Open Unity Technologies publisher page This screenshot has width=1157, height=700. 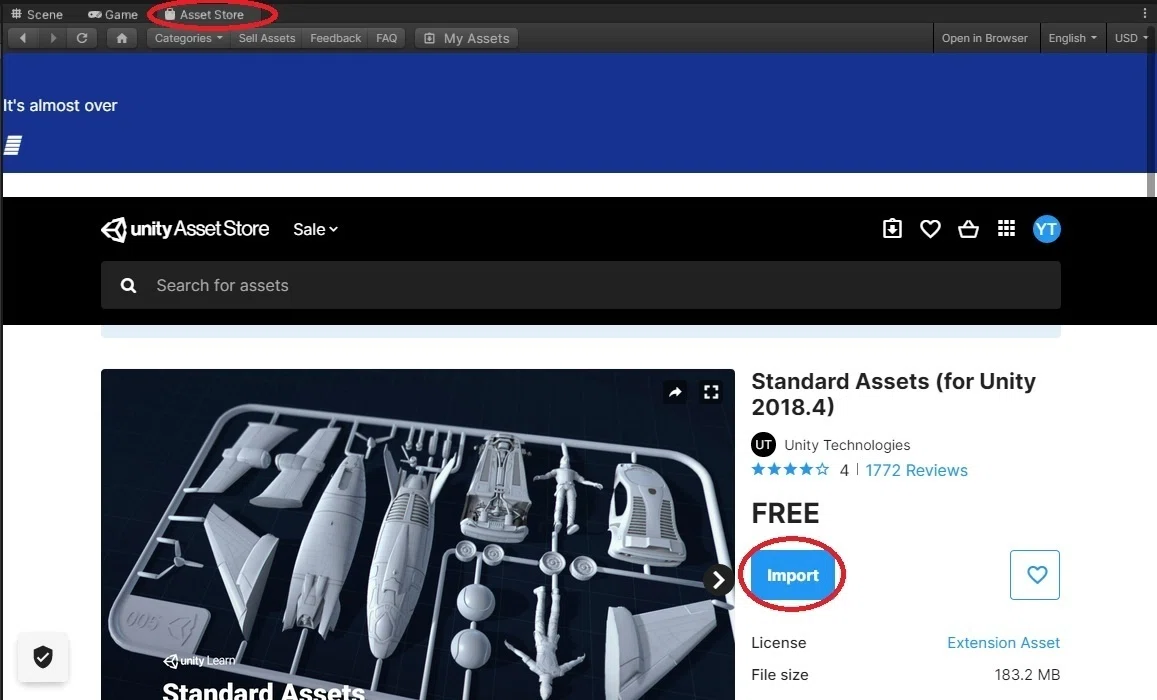(x=847, y=445)
